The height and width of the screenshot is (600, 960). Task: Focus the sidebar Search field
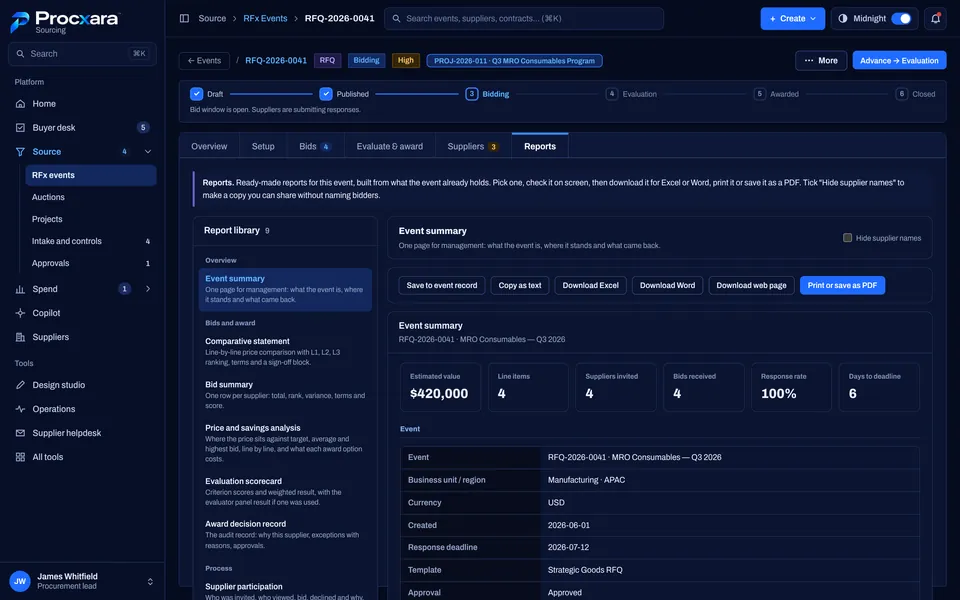click(x=82, y=54)
